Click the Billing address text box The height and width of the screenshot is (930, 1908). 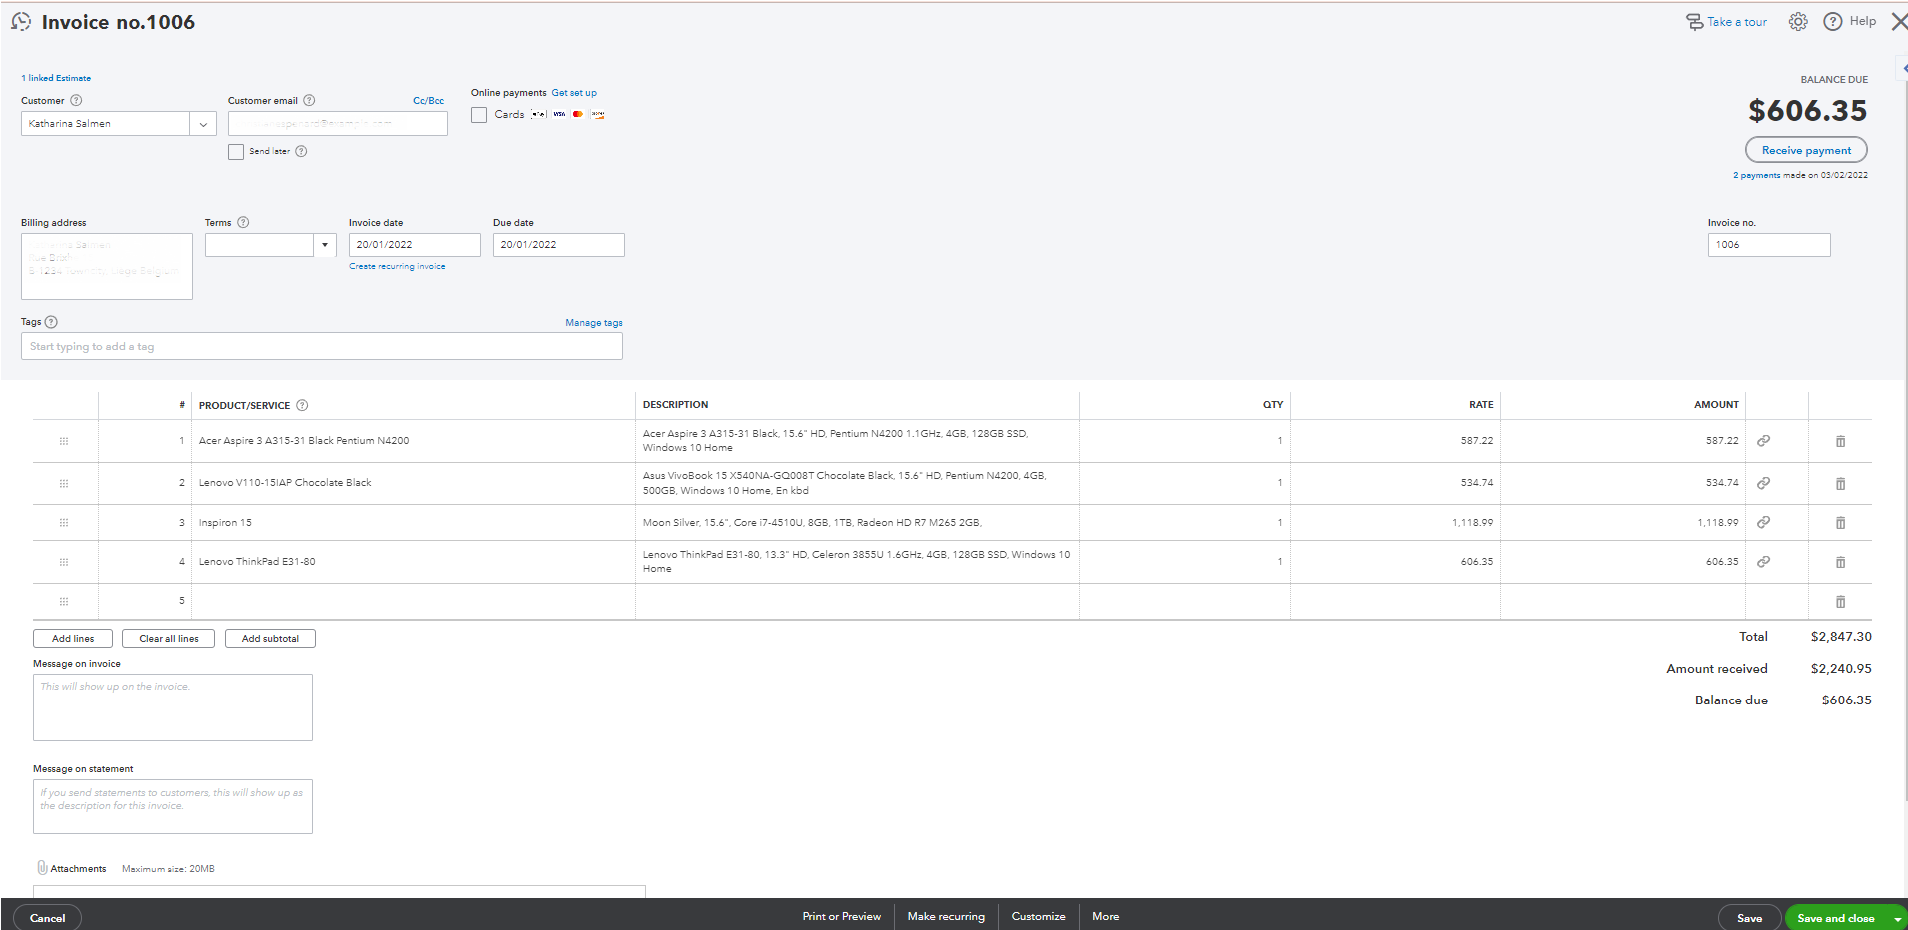click(x=107, y=266)
